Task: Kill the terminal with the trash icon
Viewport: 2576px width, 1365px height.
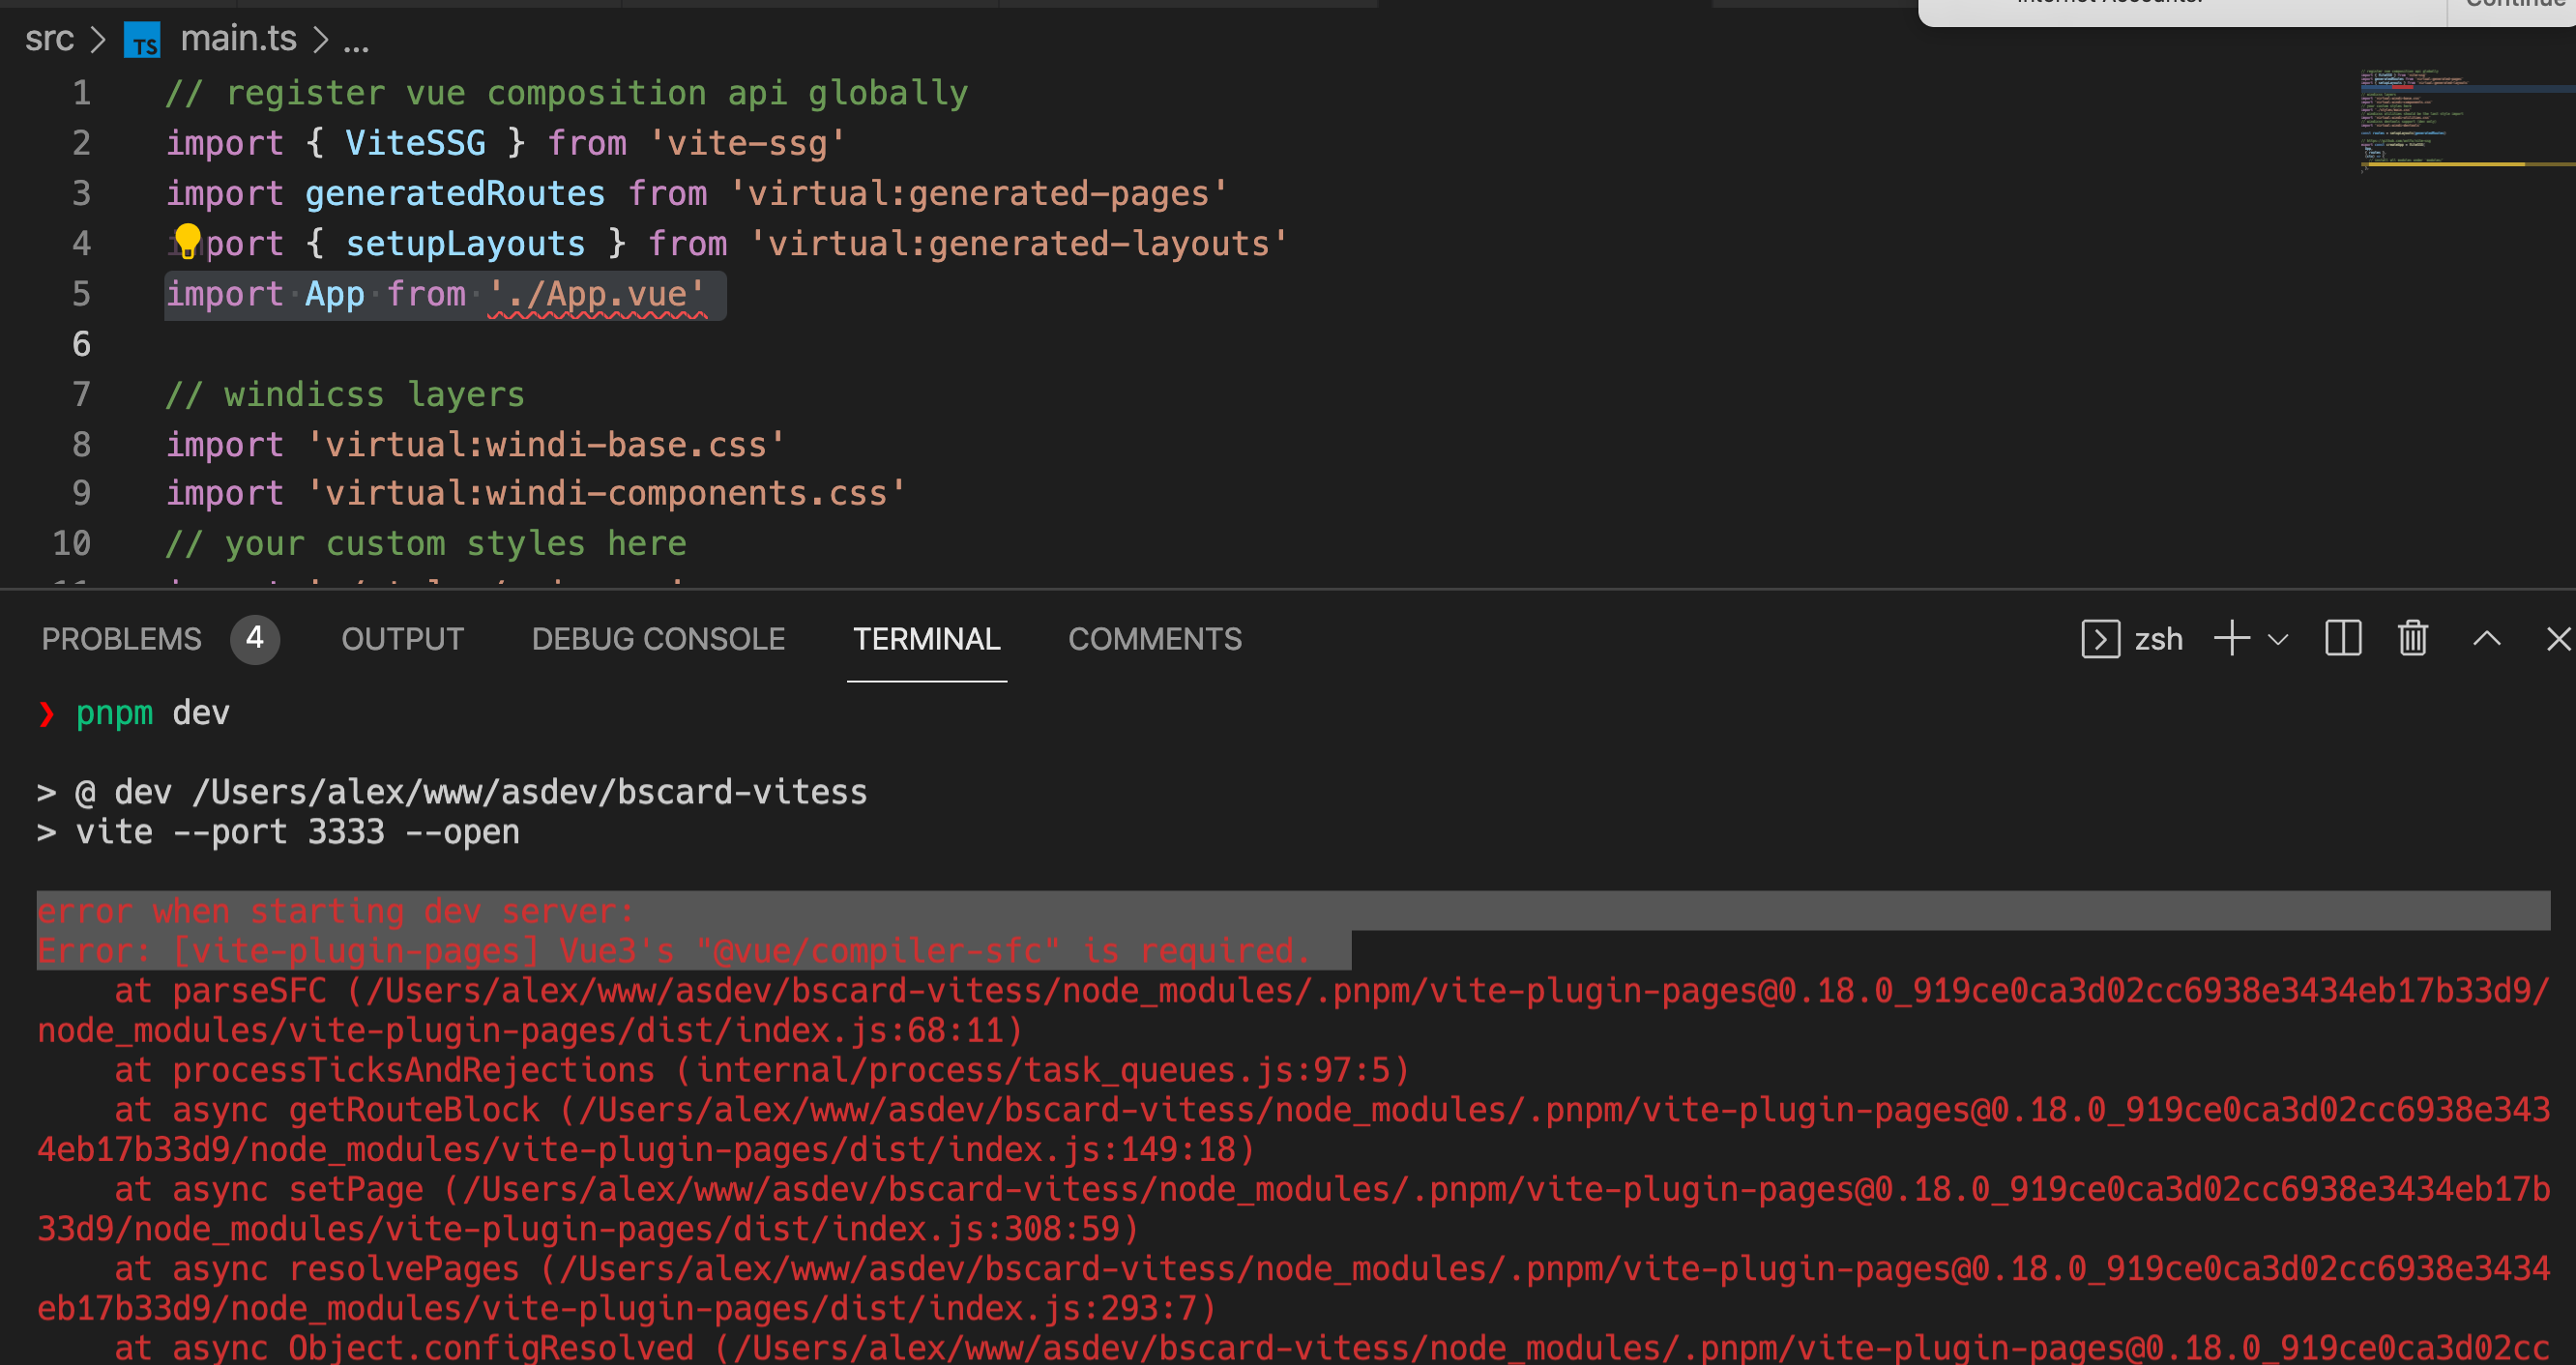Action: click(x=2413, y=638)
